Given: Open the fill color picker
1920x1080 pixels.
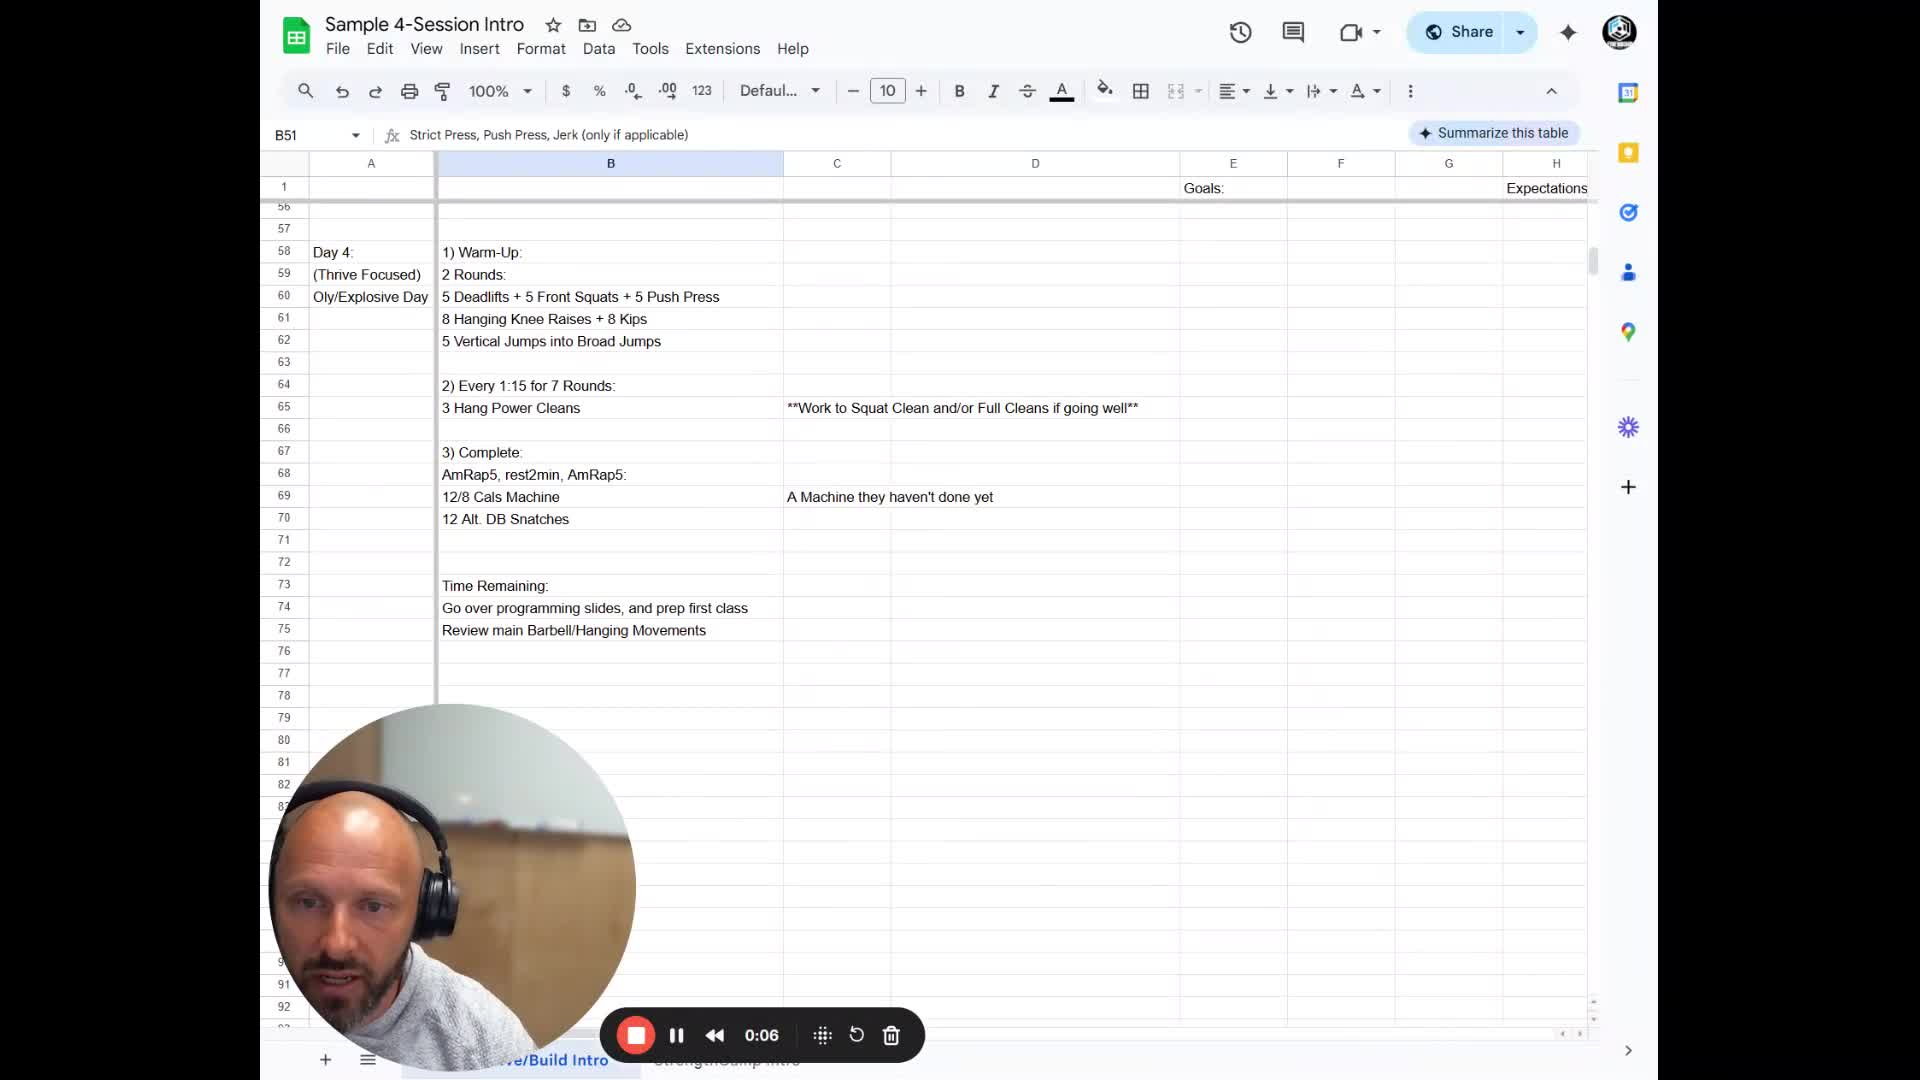Looking at the screenshot, I should tap(1105, 91).
